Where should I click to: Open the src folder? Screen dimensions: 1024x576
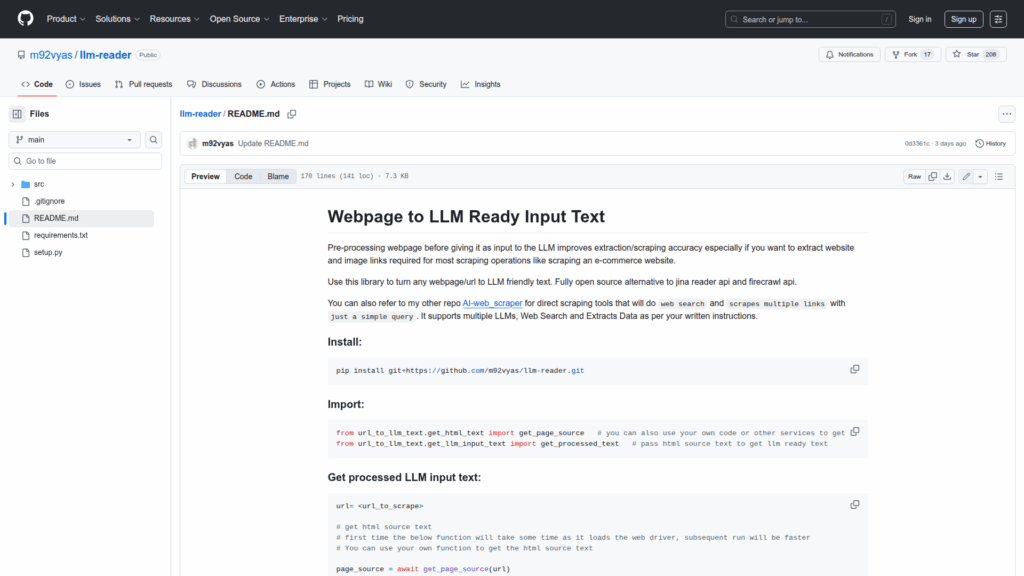click(x=39, y=184)
